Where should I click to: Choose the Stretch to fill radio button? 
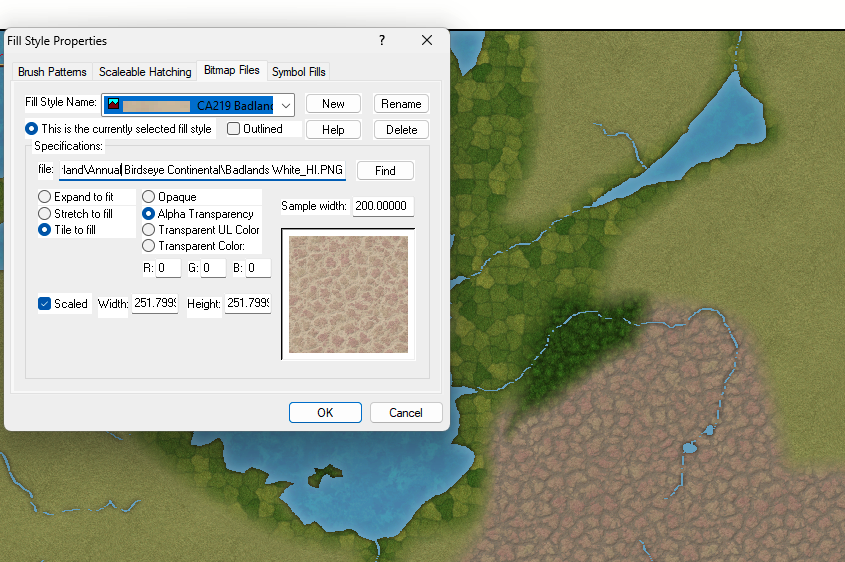point(45,213)
